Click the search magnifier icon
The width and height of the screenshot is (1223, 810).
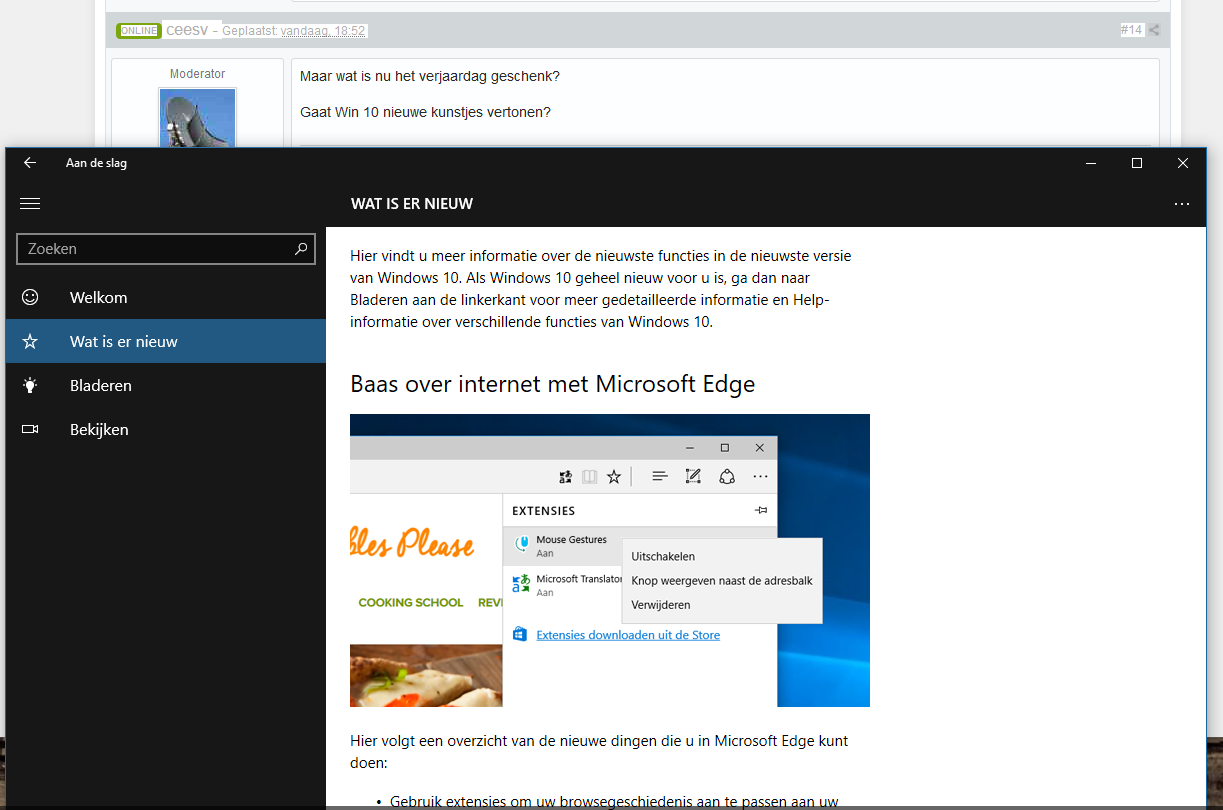point(301,249)
